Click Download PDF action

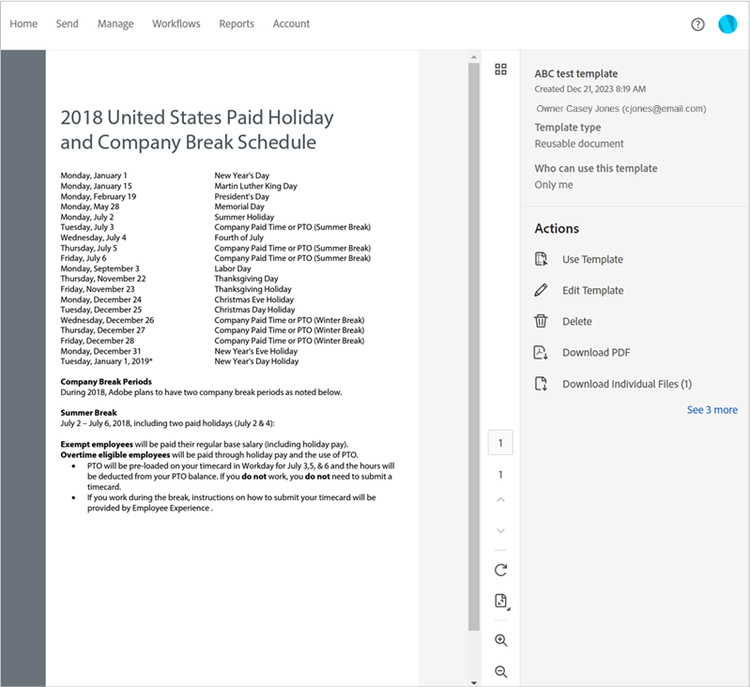point(595,353)
